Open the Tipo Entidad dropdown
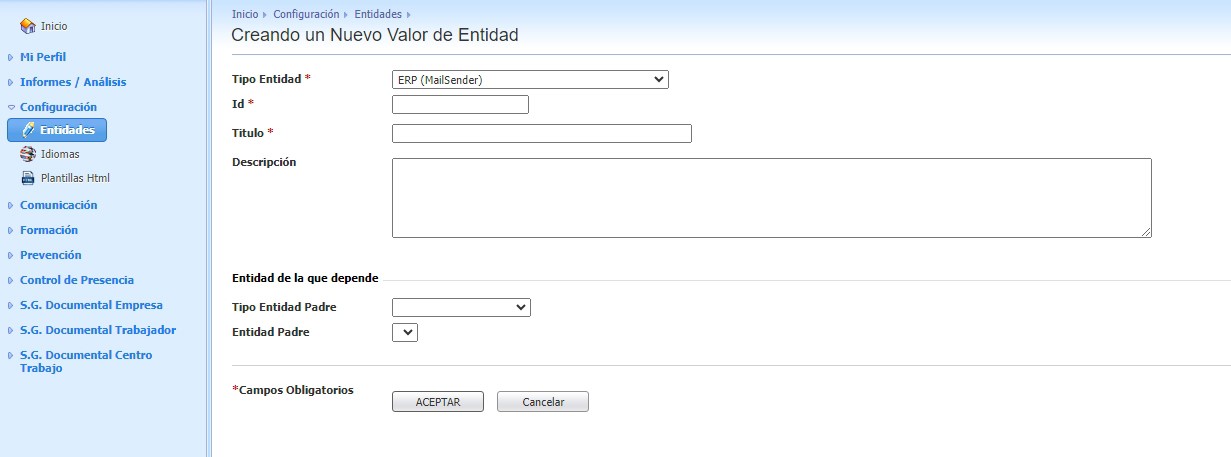 [530, 80]
